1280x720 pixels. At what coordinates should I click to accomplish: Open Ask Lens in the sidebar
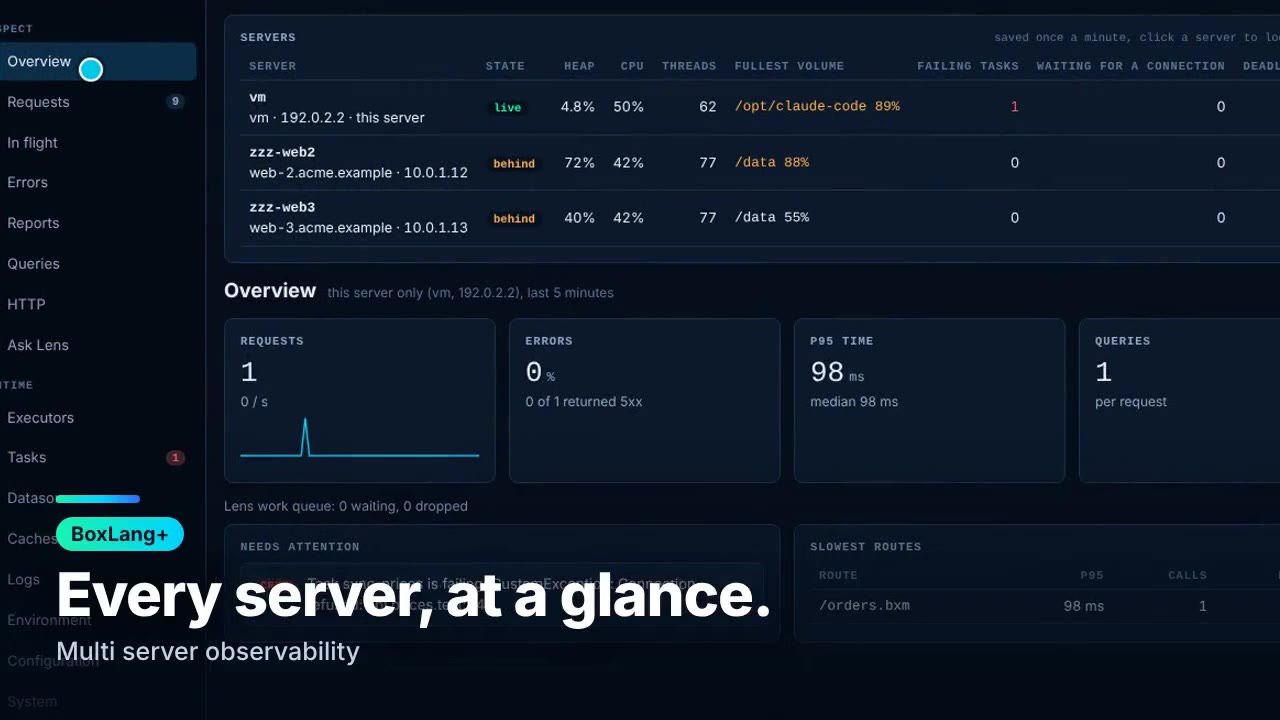pos(38,345)
